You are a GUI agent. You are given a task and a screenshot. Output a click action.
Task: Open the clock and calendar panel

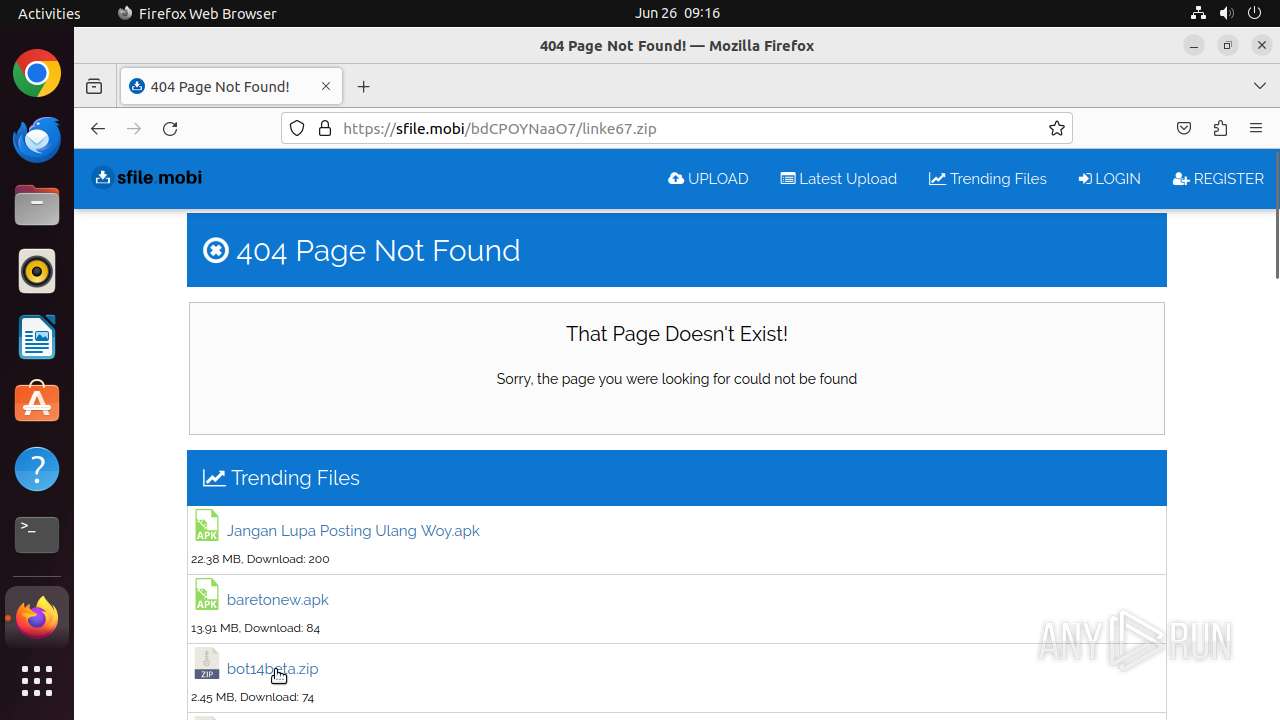point(677,13)
